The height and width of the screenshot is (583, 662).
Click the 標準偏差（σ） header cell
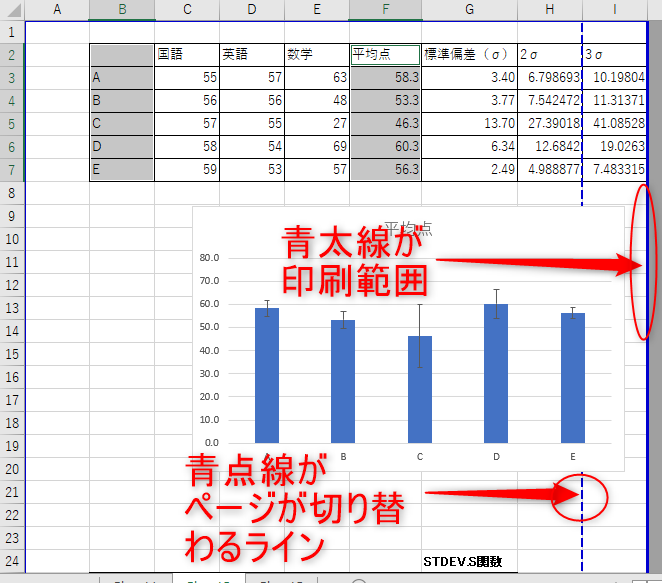(469, 54)
